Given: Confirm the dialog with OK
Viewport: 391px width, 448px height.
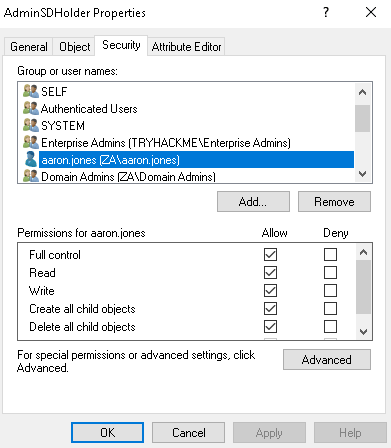Looking at the screenshot, I should [x=107, y=433].
